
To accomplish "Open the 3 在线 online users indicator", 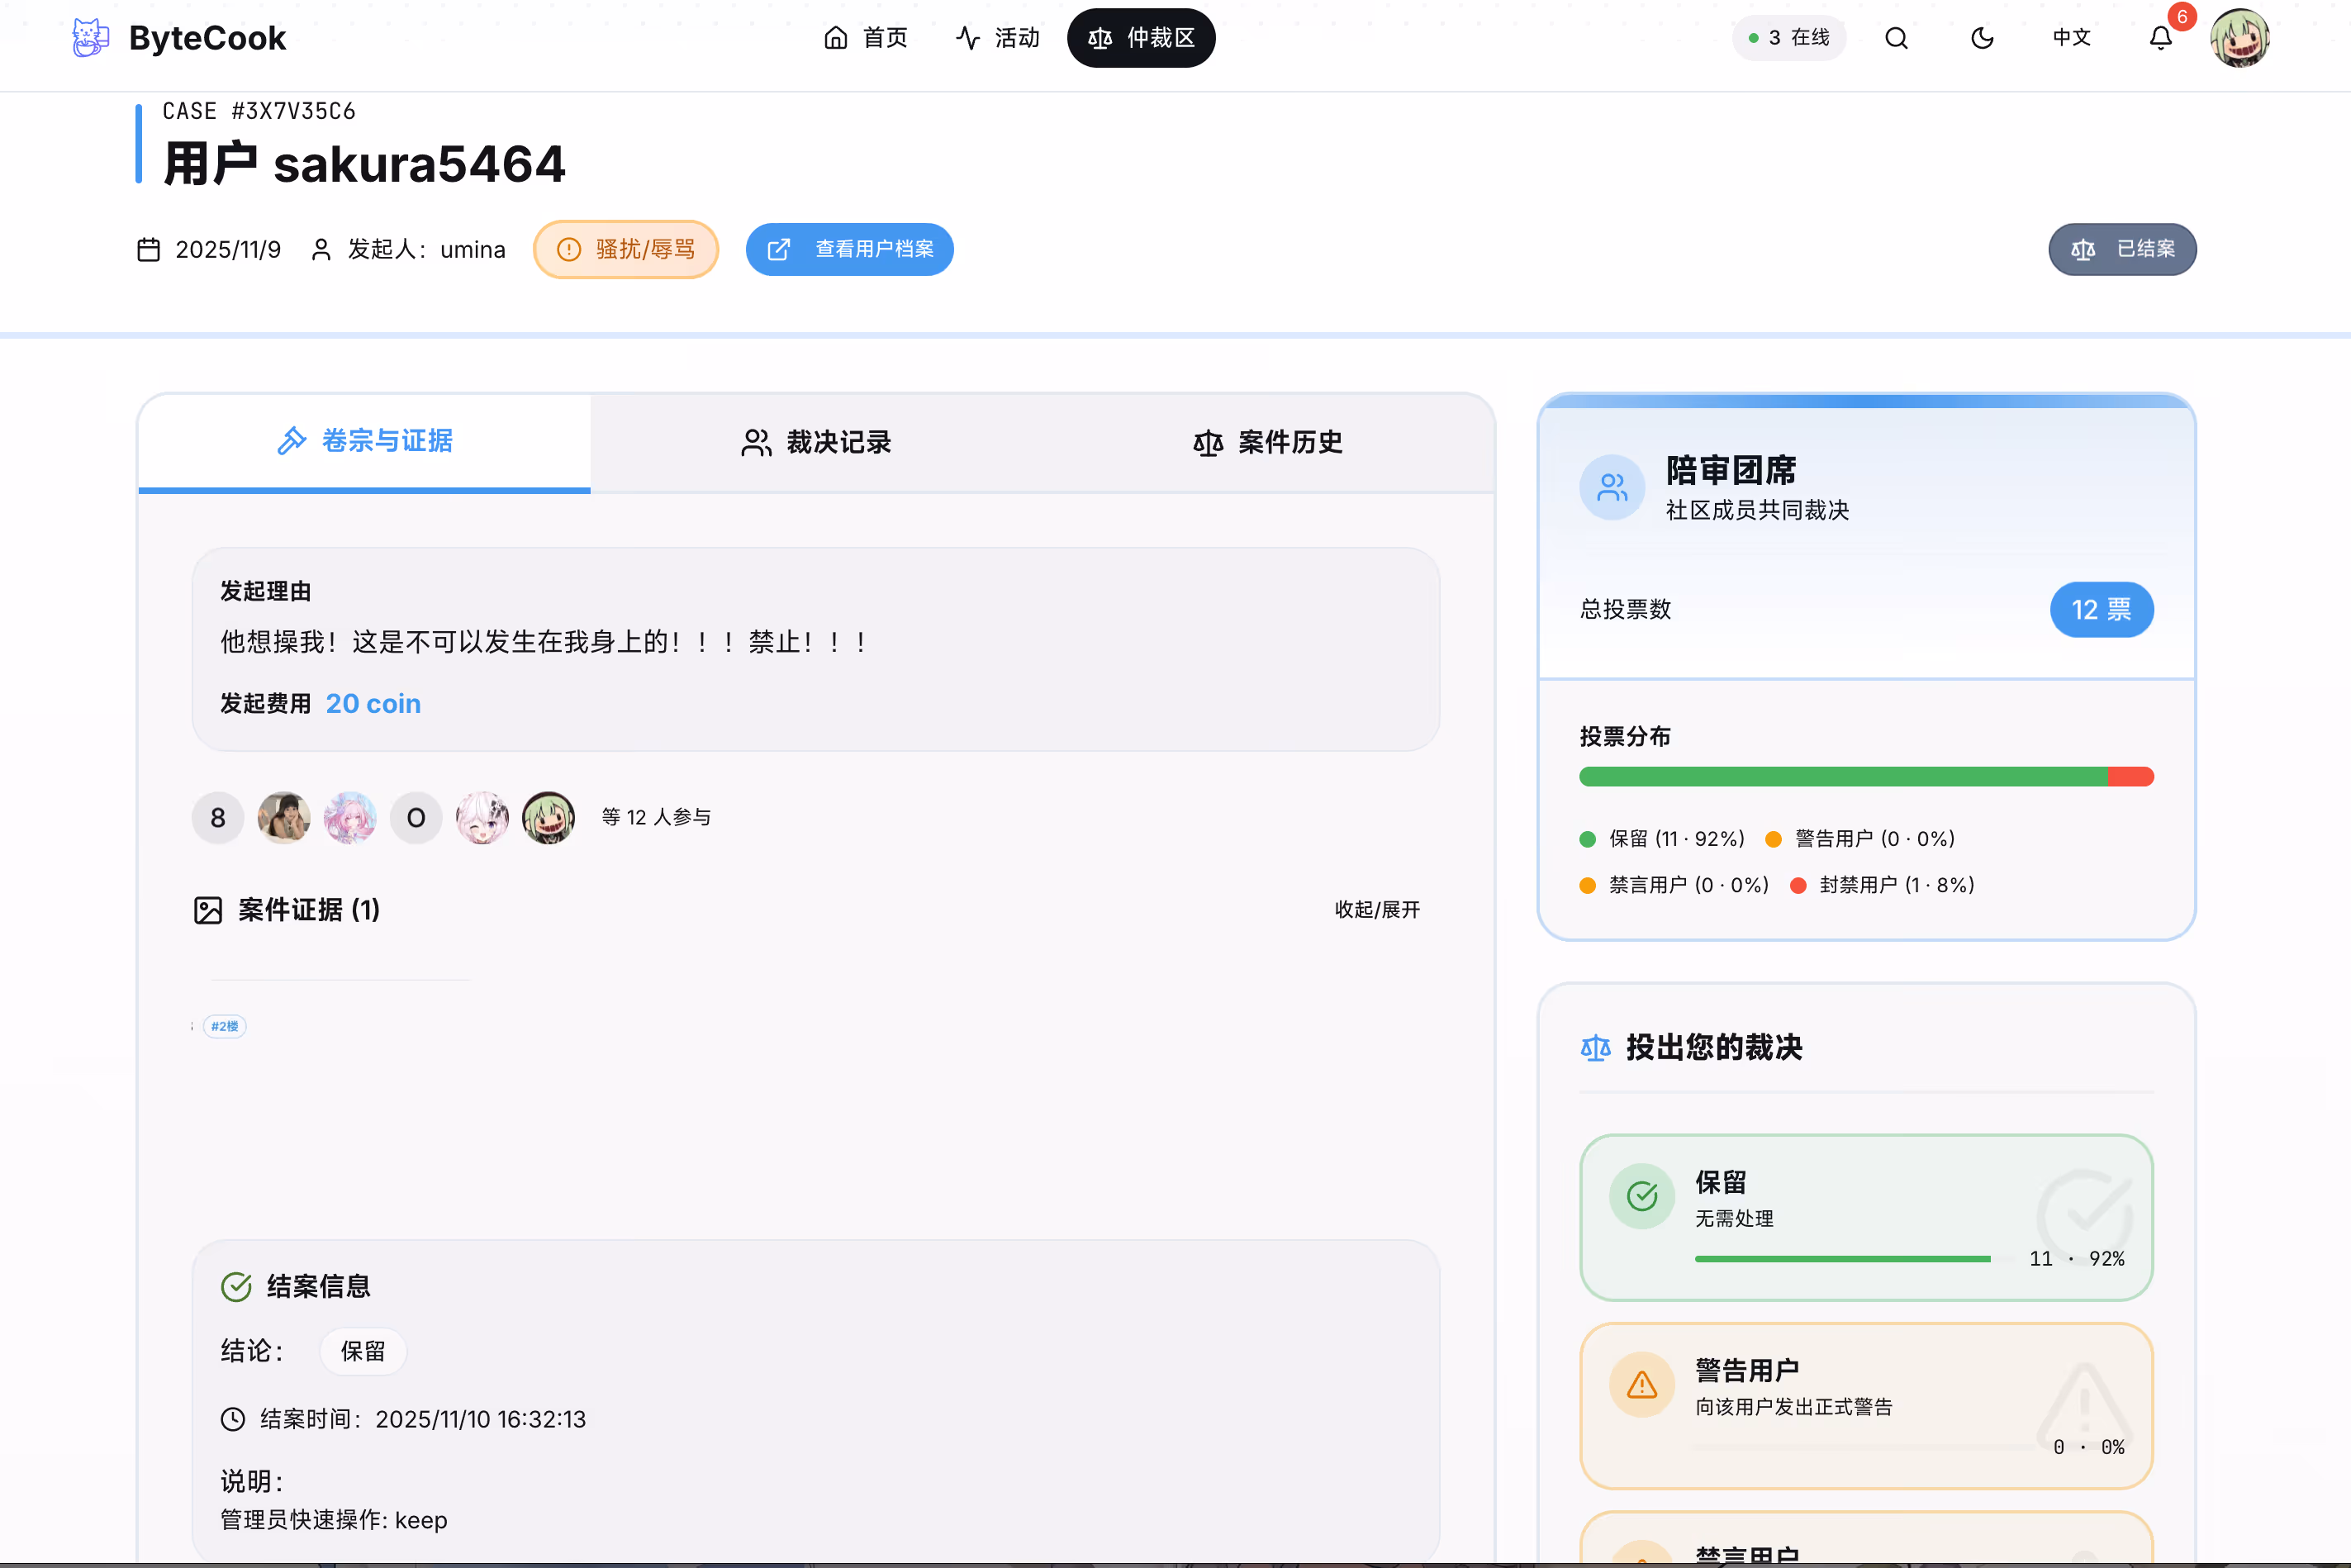I will [1789, 38].
